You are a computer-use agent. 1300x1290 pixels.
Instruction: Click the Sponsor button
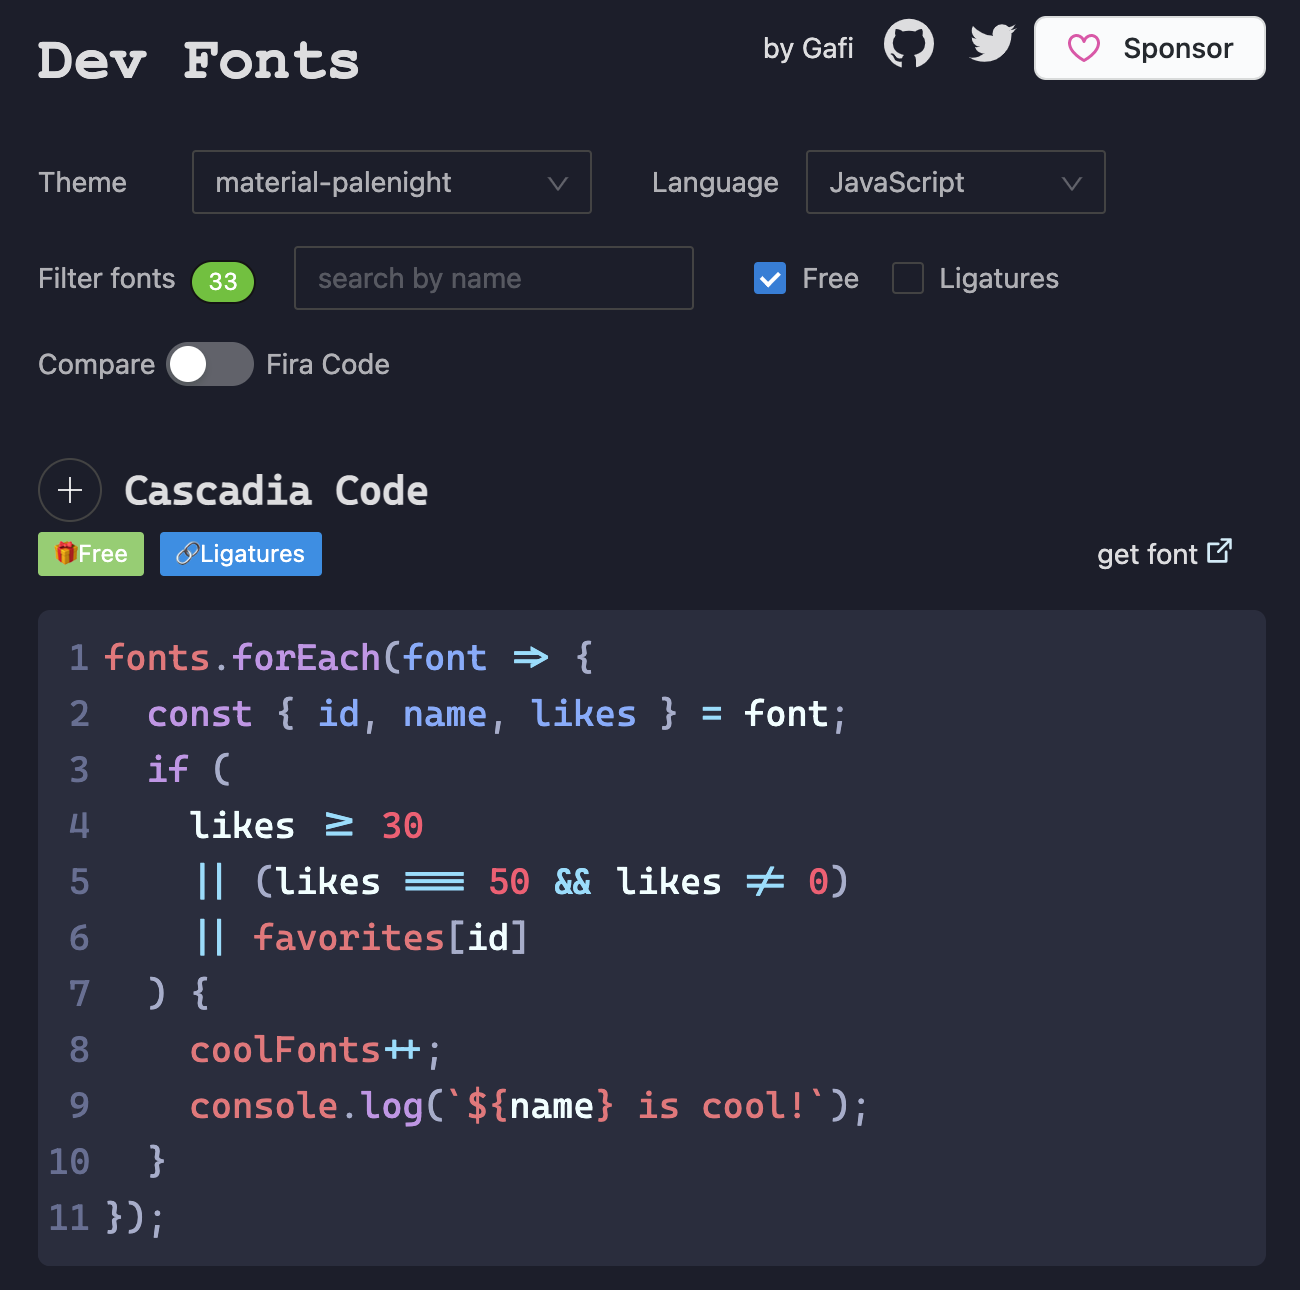point(1149,48)
